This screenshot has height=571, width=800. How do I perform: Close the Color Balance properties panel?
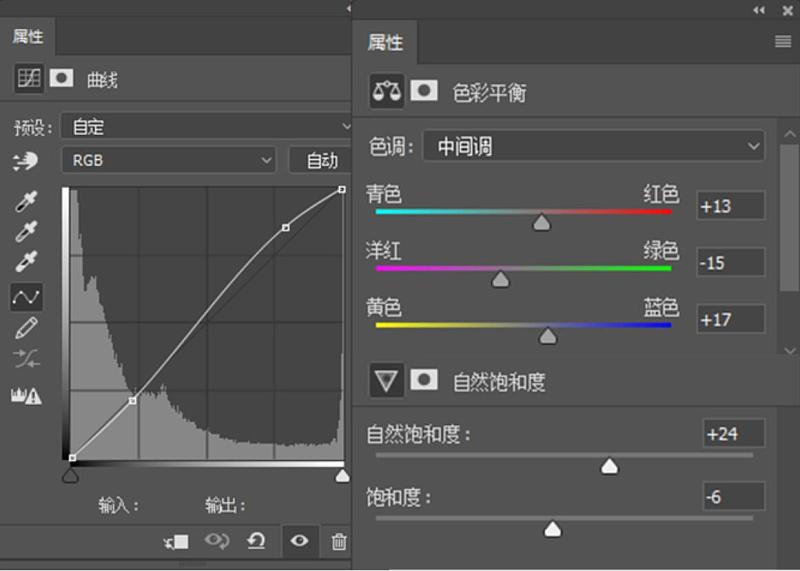788,11
